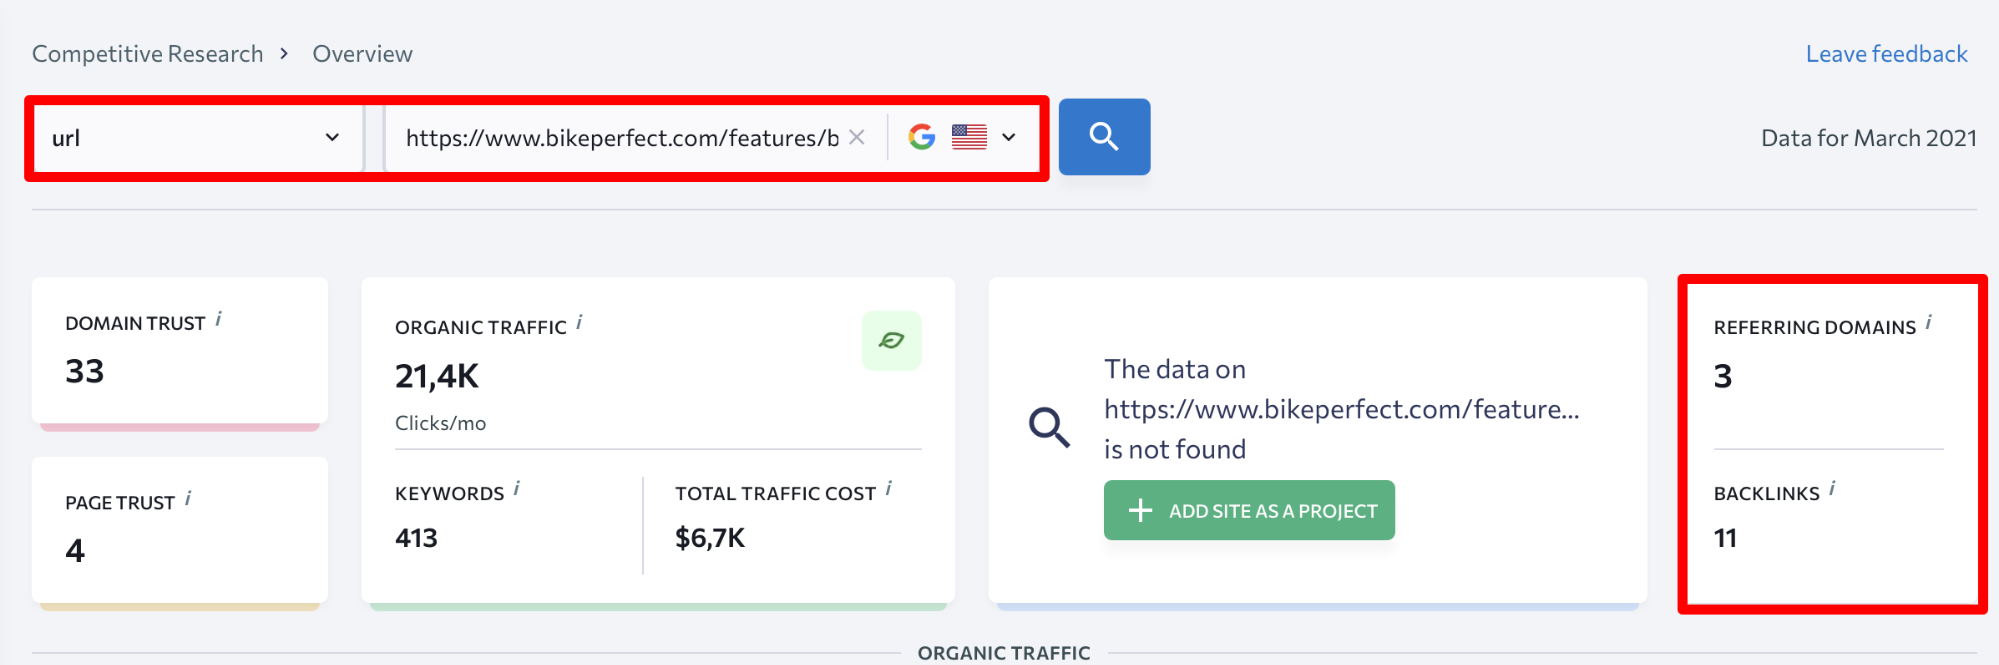Viewport: 1999px width, 665px height.
Task: Click the green leaf icon in Organic Traffic
Action: 891,341
